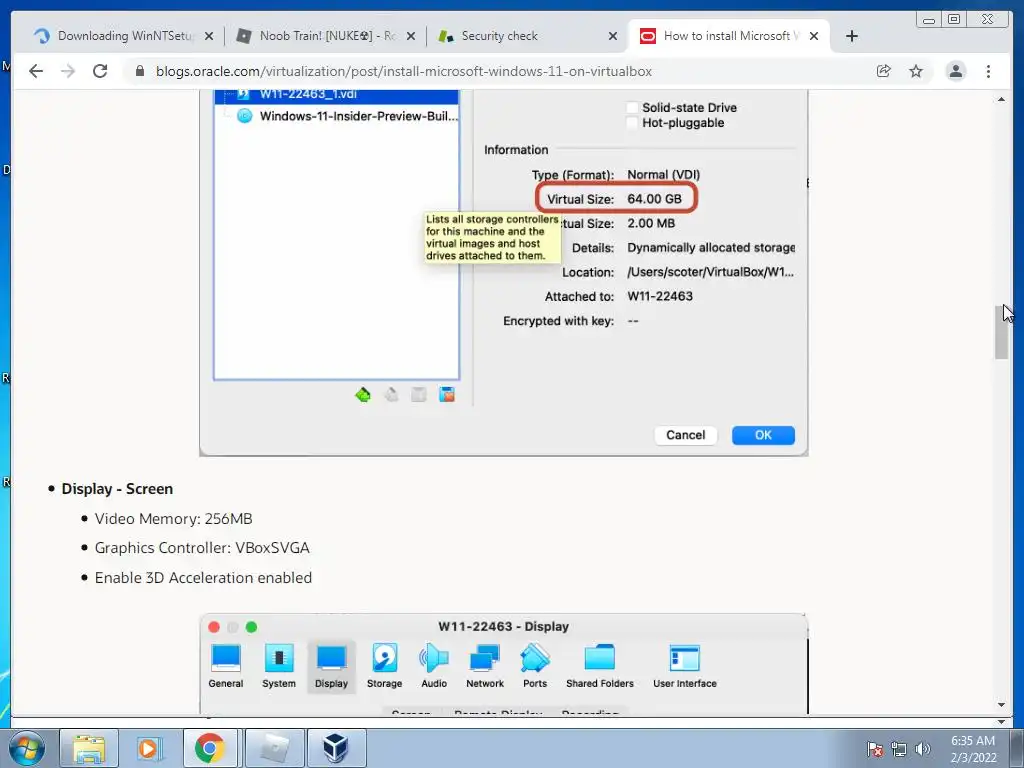Click red close dot on Display window

click(214, 627)
